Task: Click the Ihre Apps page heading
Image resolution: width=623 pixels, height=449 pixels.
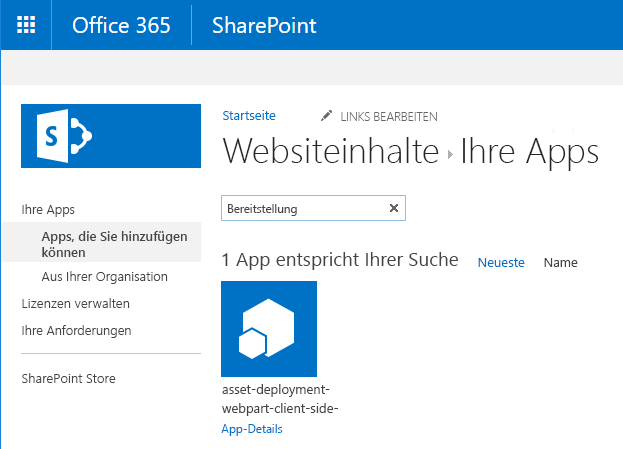Action: coord(529,151)
